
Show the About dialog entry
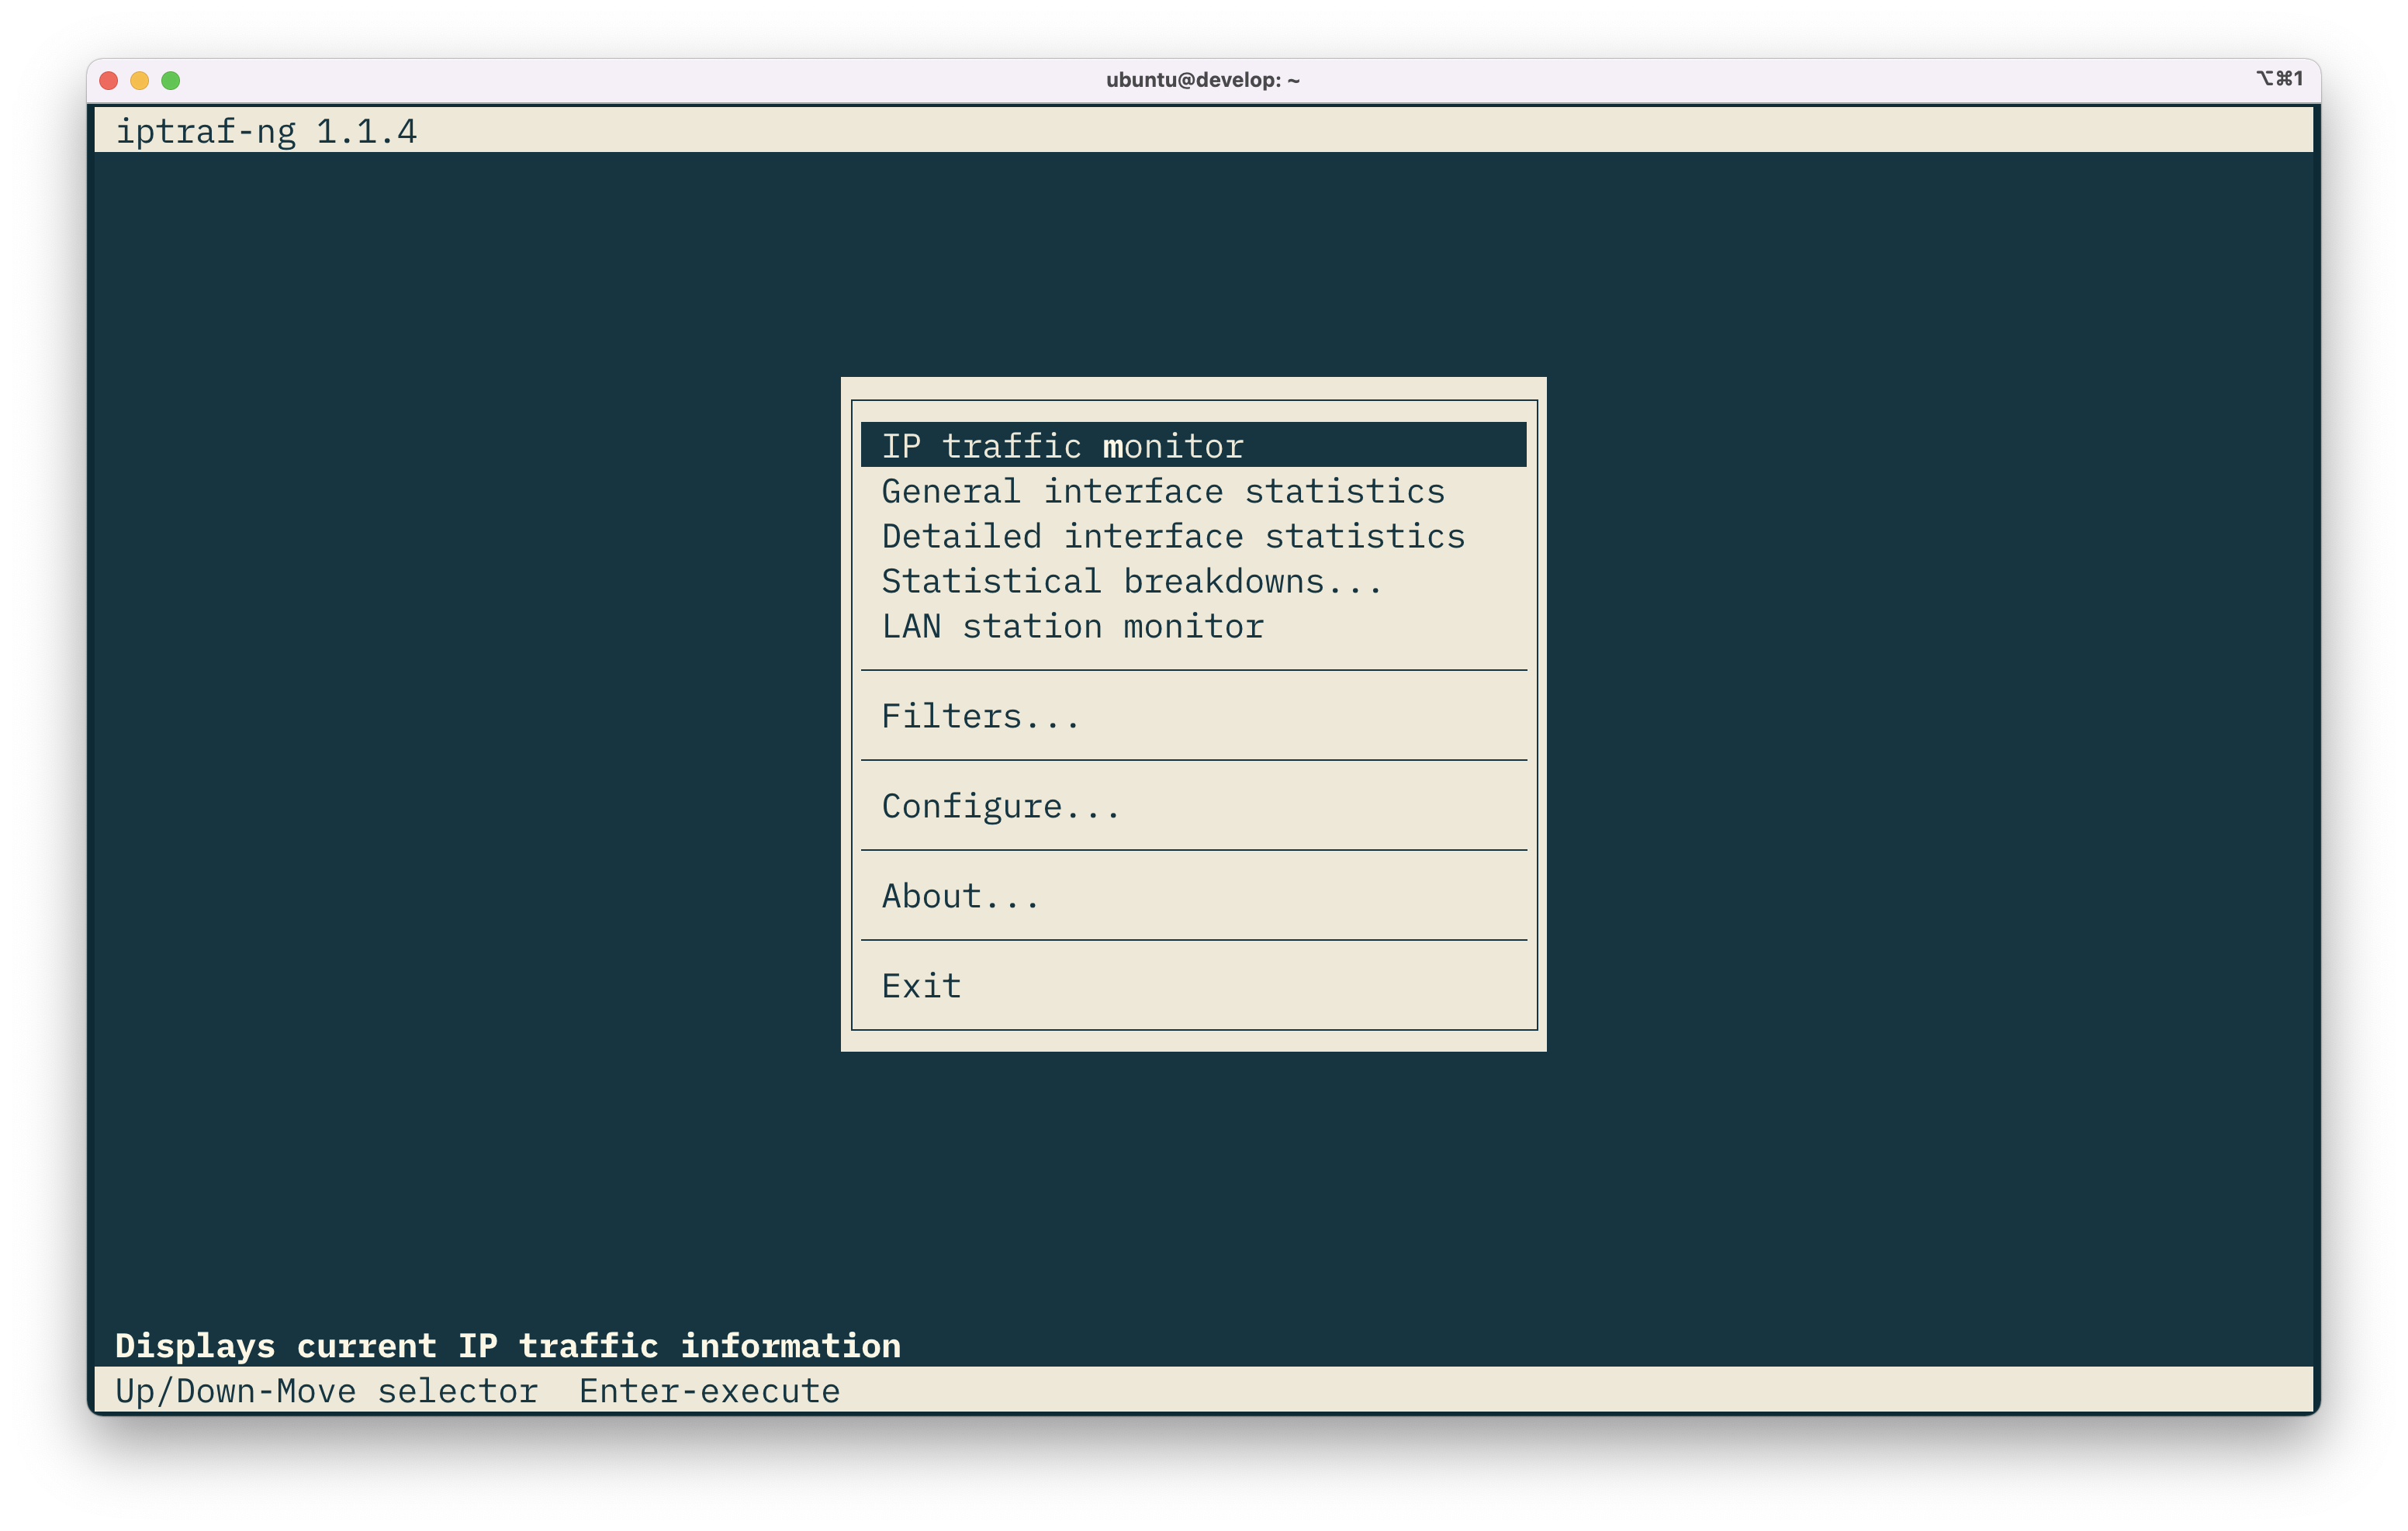(x=960, y=896)
